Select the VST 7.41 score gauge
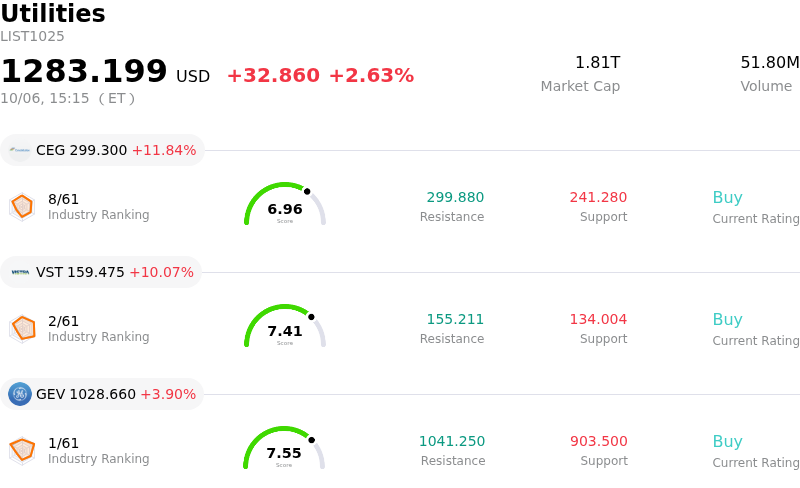800x488 pixels. (285, 326)
